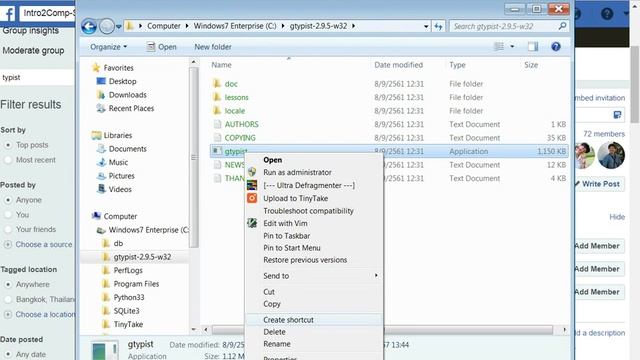Select the Top posts radio button
The height and width of the screenshot is (360, 640).
(8, 145)
